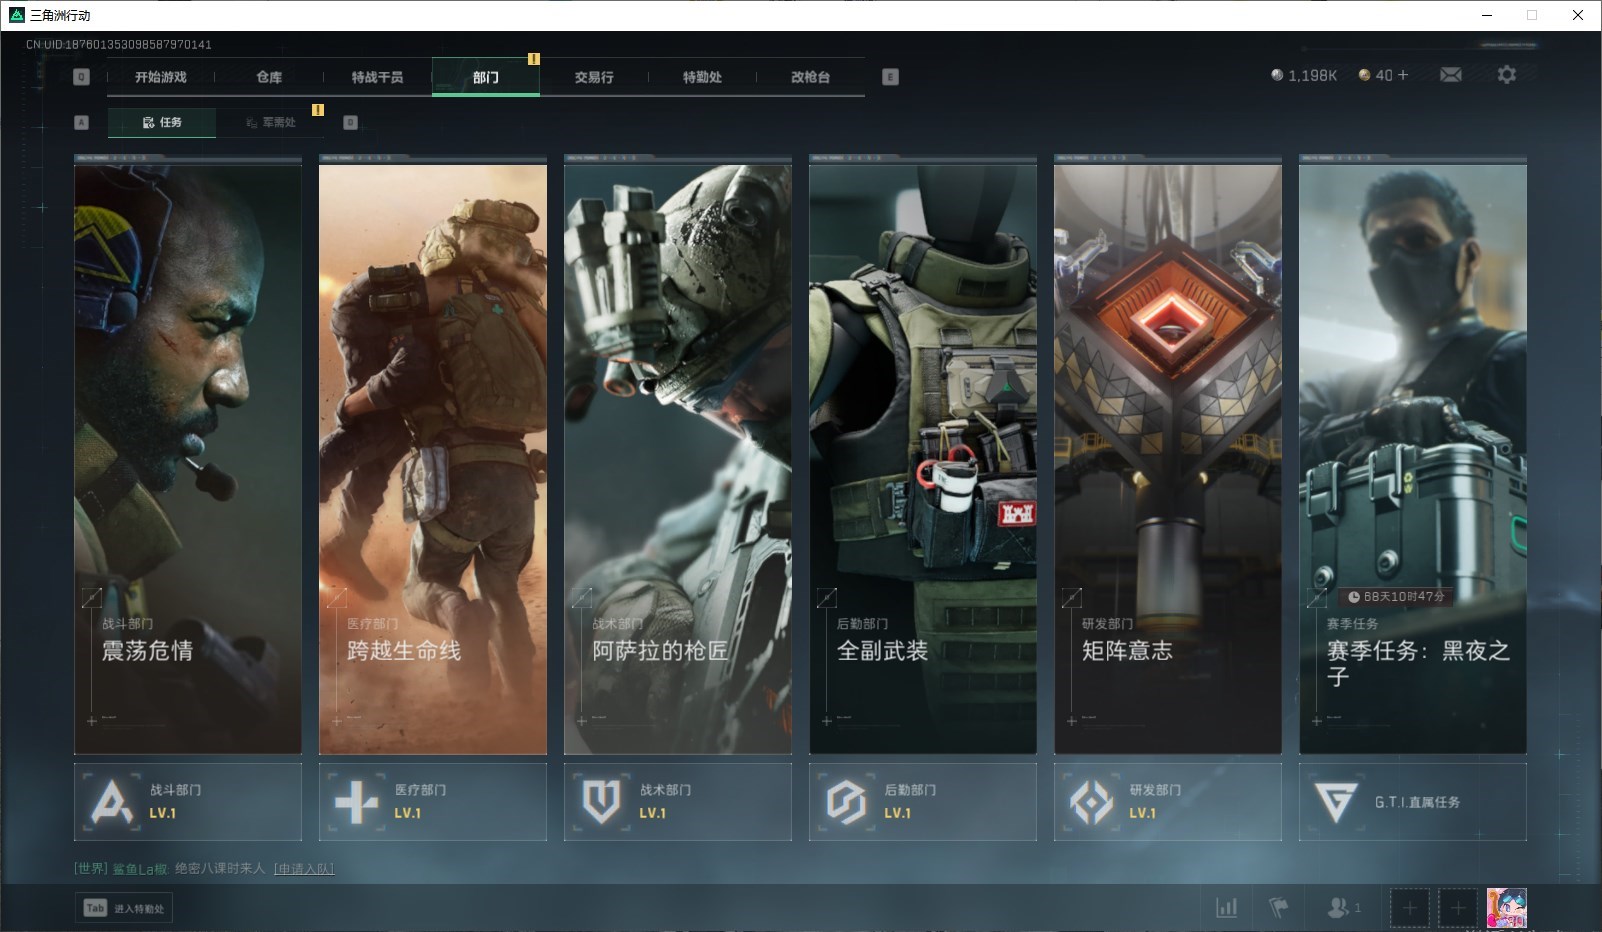Screen dimensions: 1602x932
Task: Switch to the 改枪台 tab
Action: pyautogui.click(x=810, y=77)
